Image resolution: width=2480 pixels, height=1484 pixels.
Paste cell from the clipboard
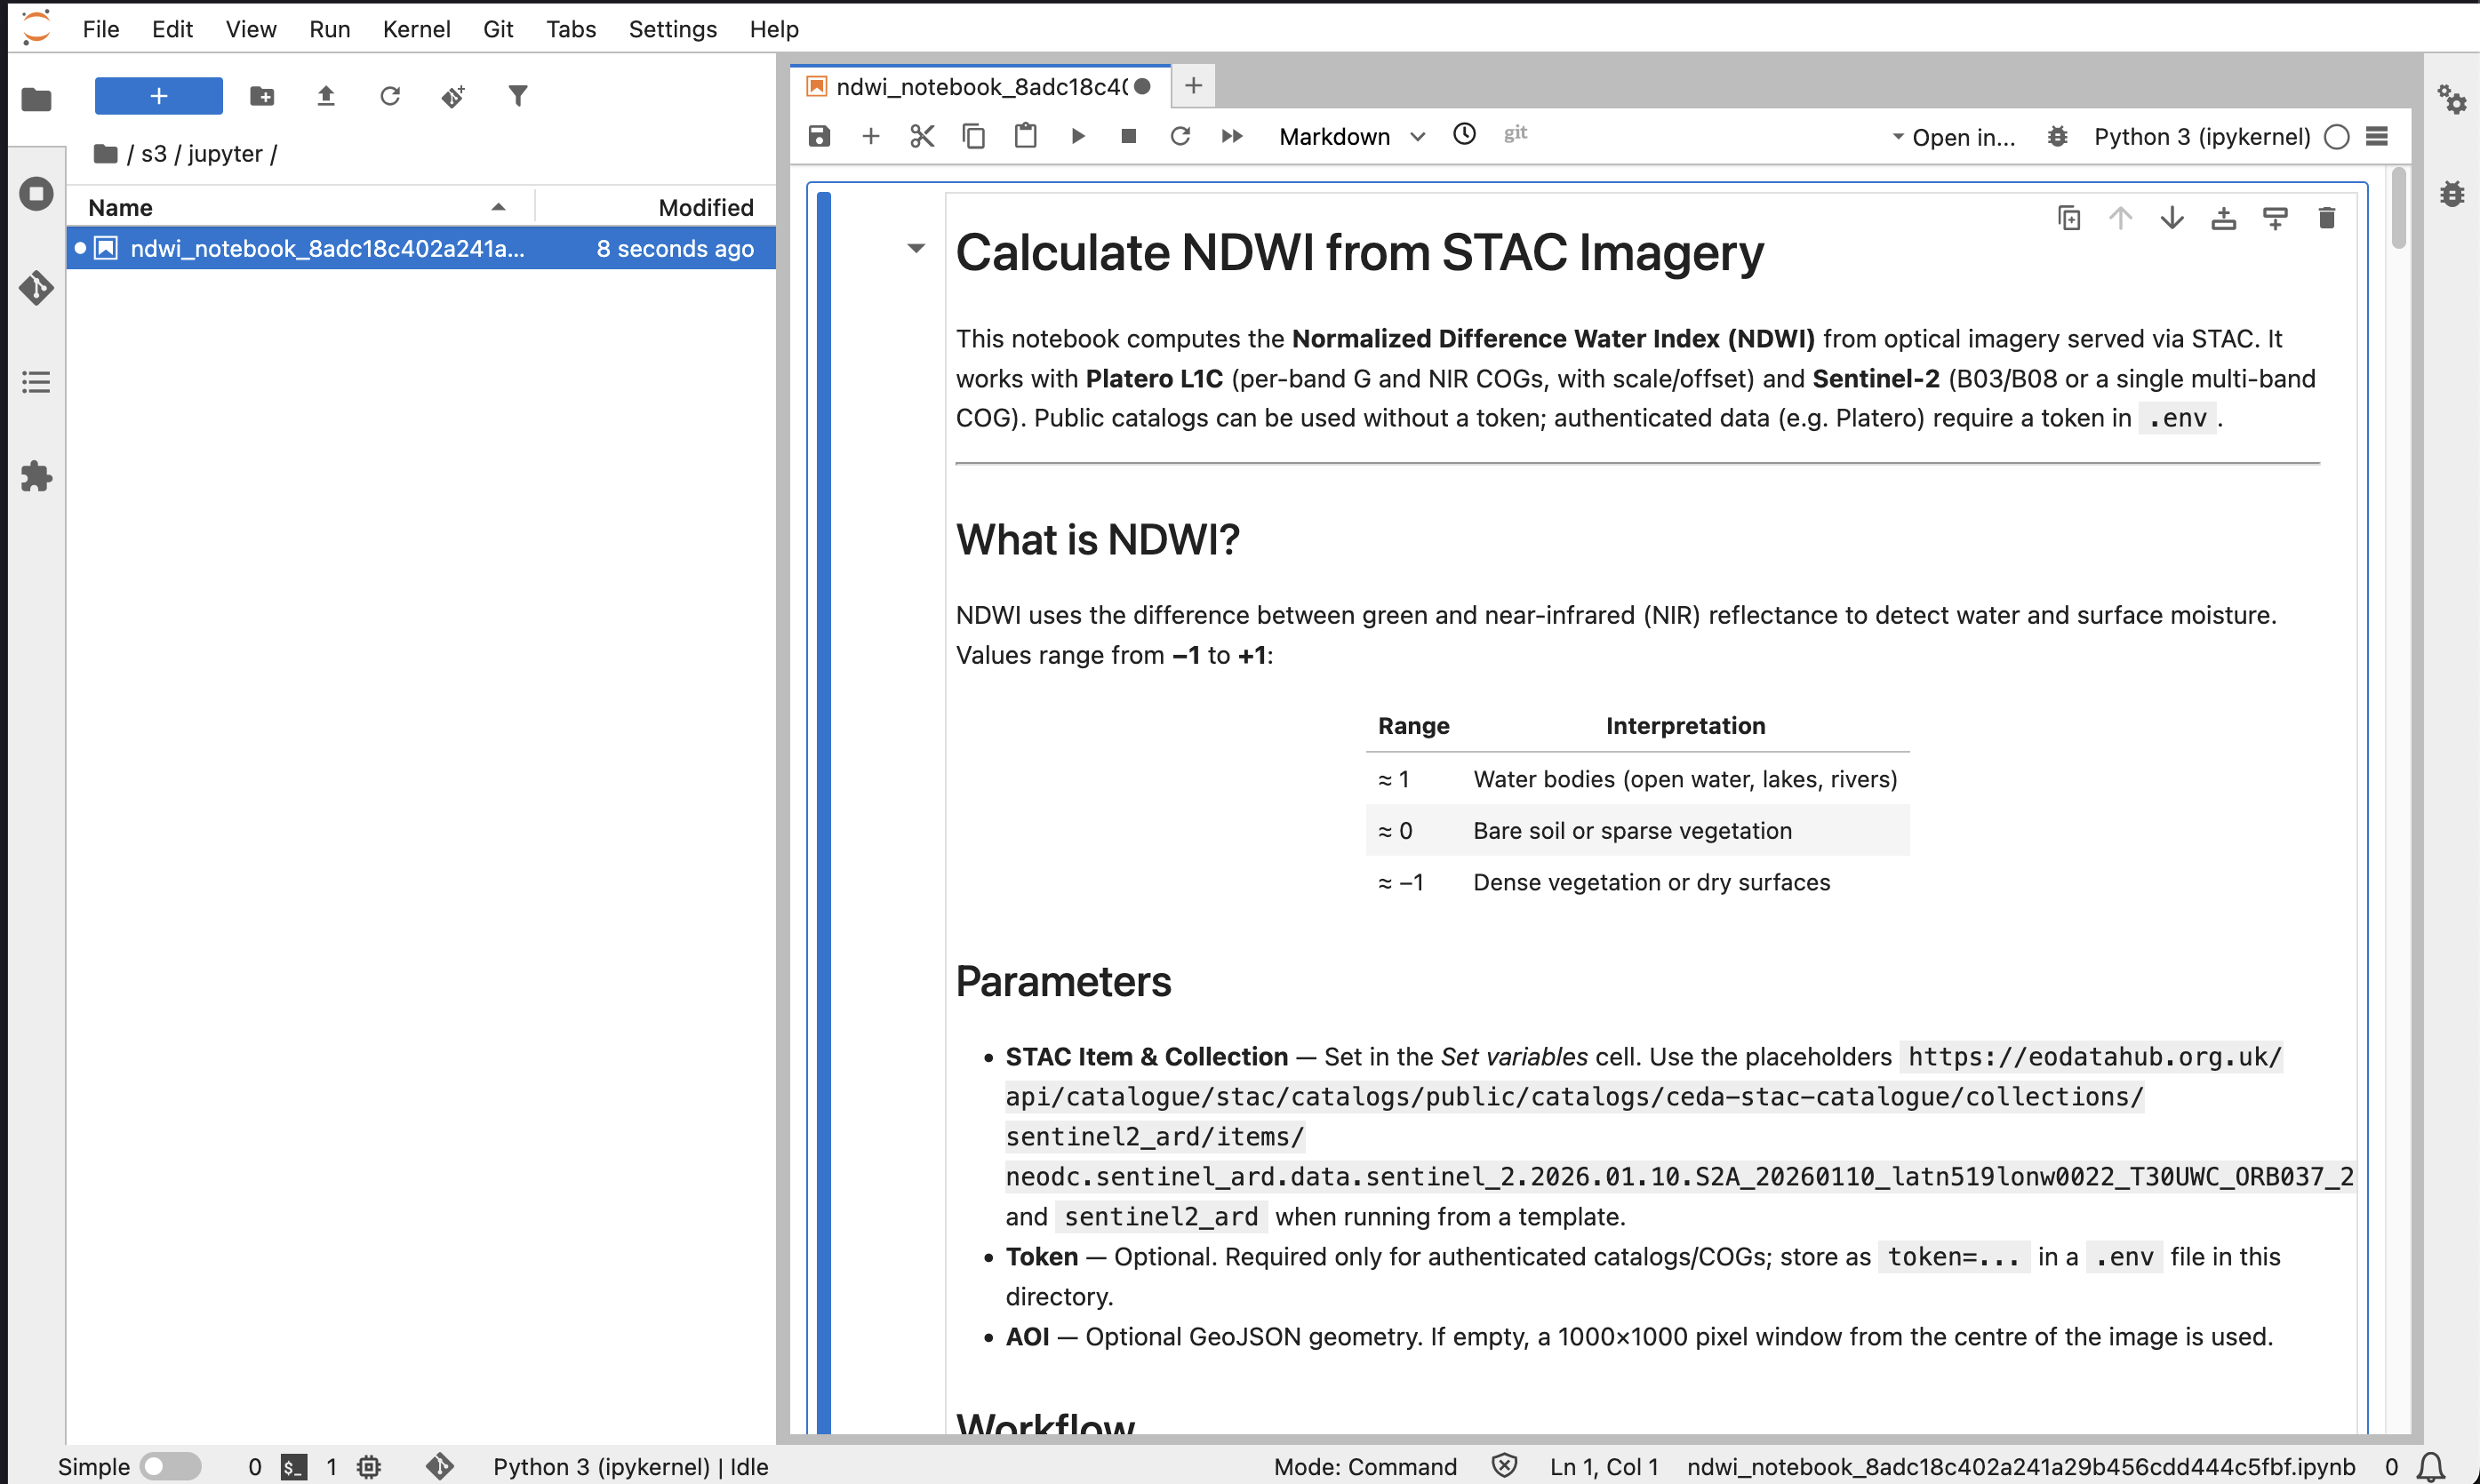(1025, 136)
